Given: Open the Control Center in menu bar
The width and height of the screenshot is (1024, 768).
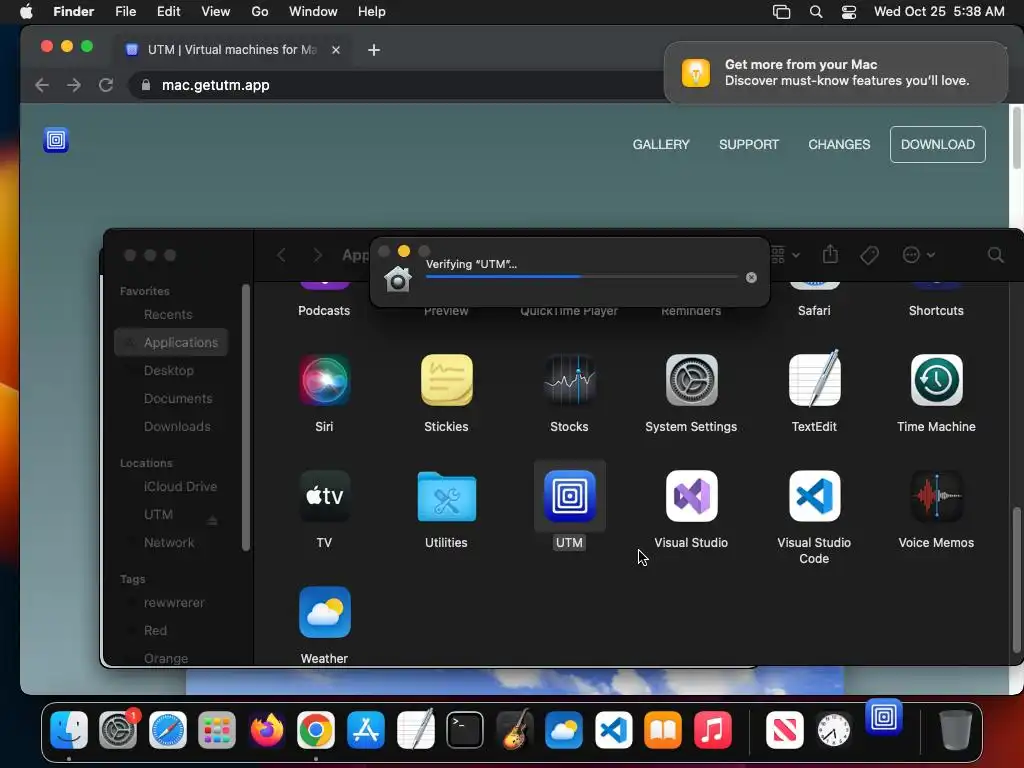Looking at the screenshot, I should click(x=848, y=12).
